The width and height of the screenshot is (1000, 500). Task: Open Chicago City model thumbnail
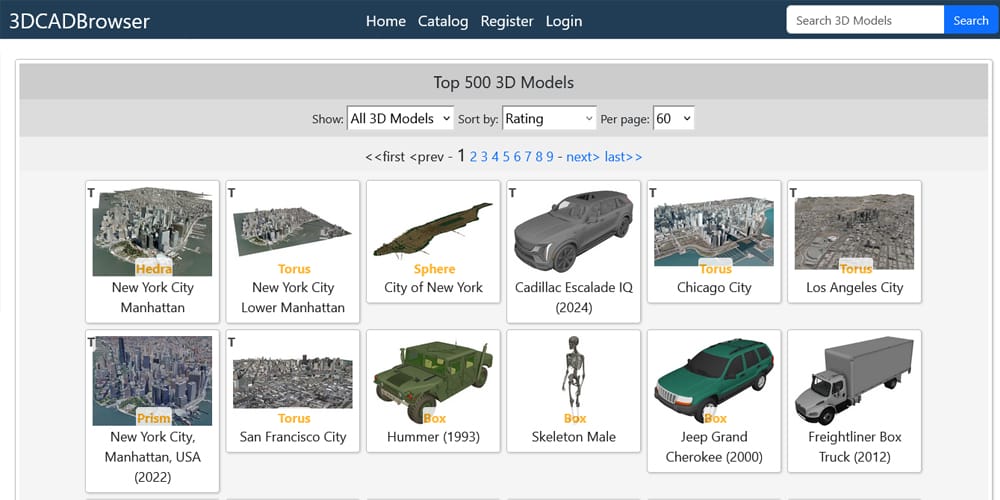click(x=714, y=232)
